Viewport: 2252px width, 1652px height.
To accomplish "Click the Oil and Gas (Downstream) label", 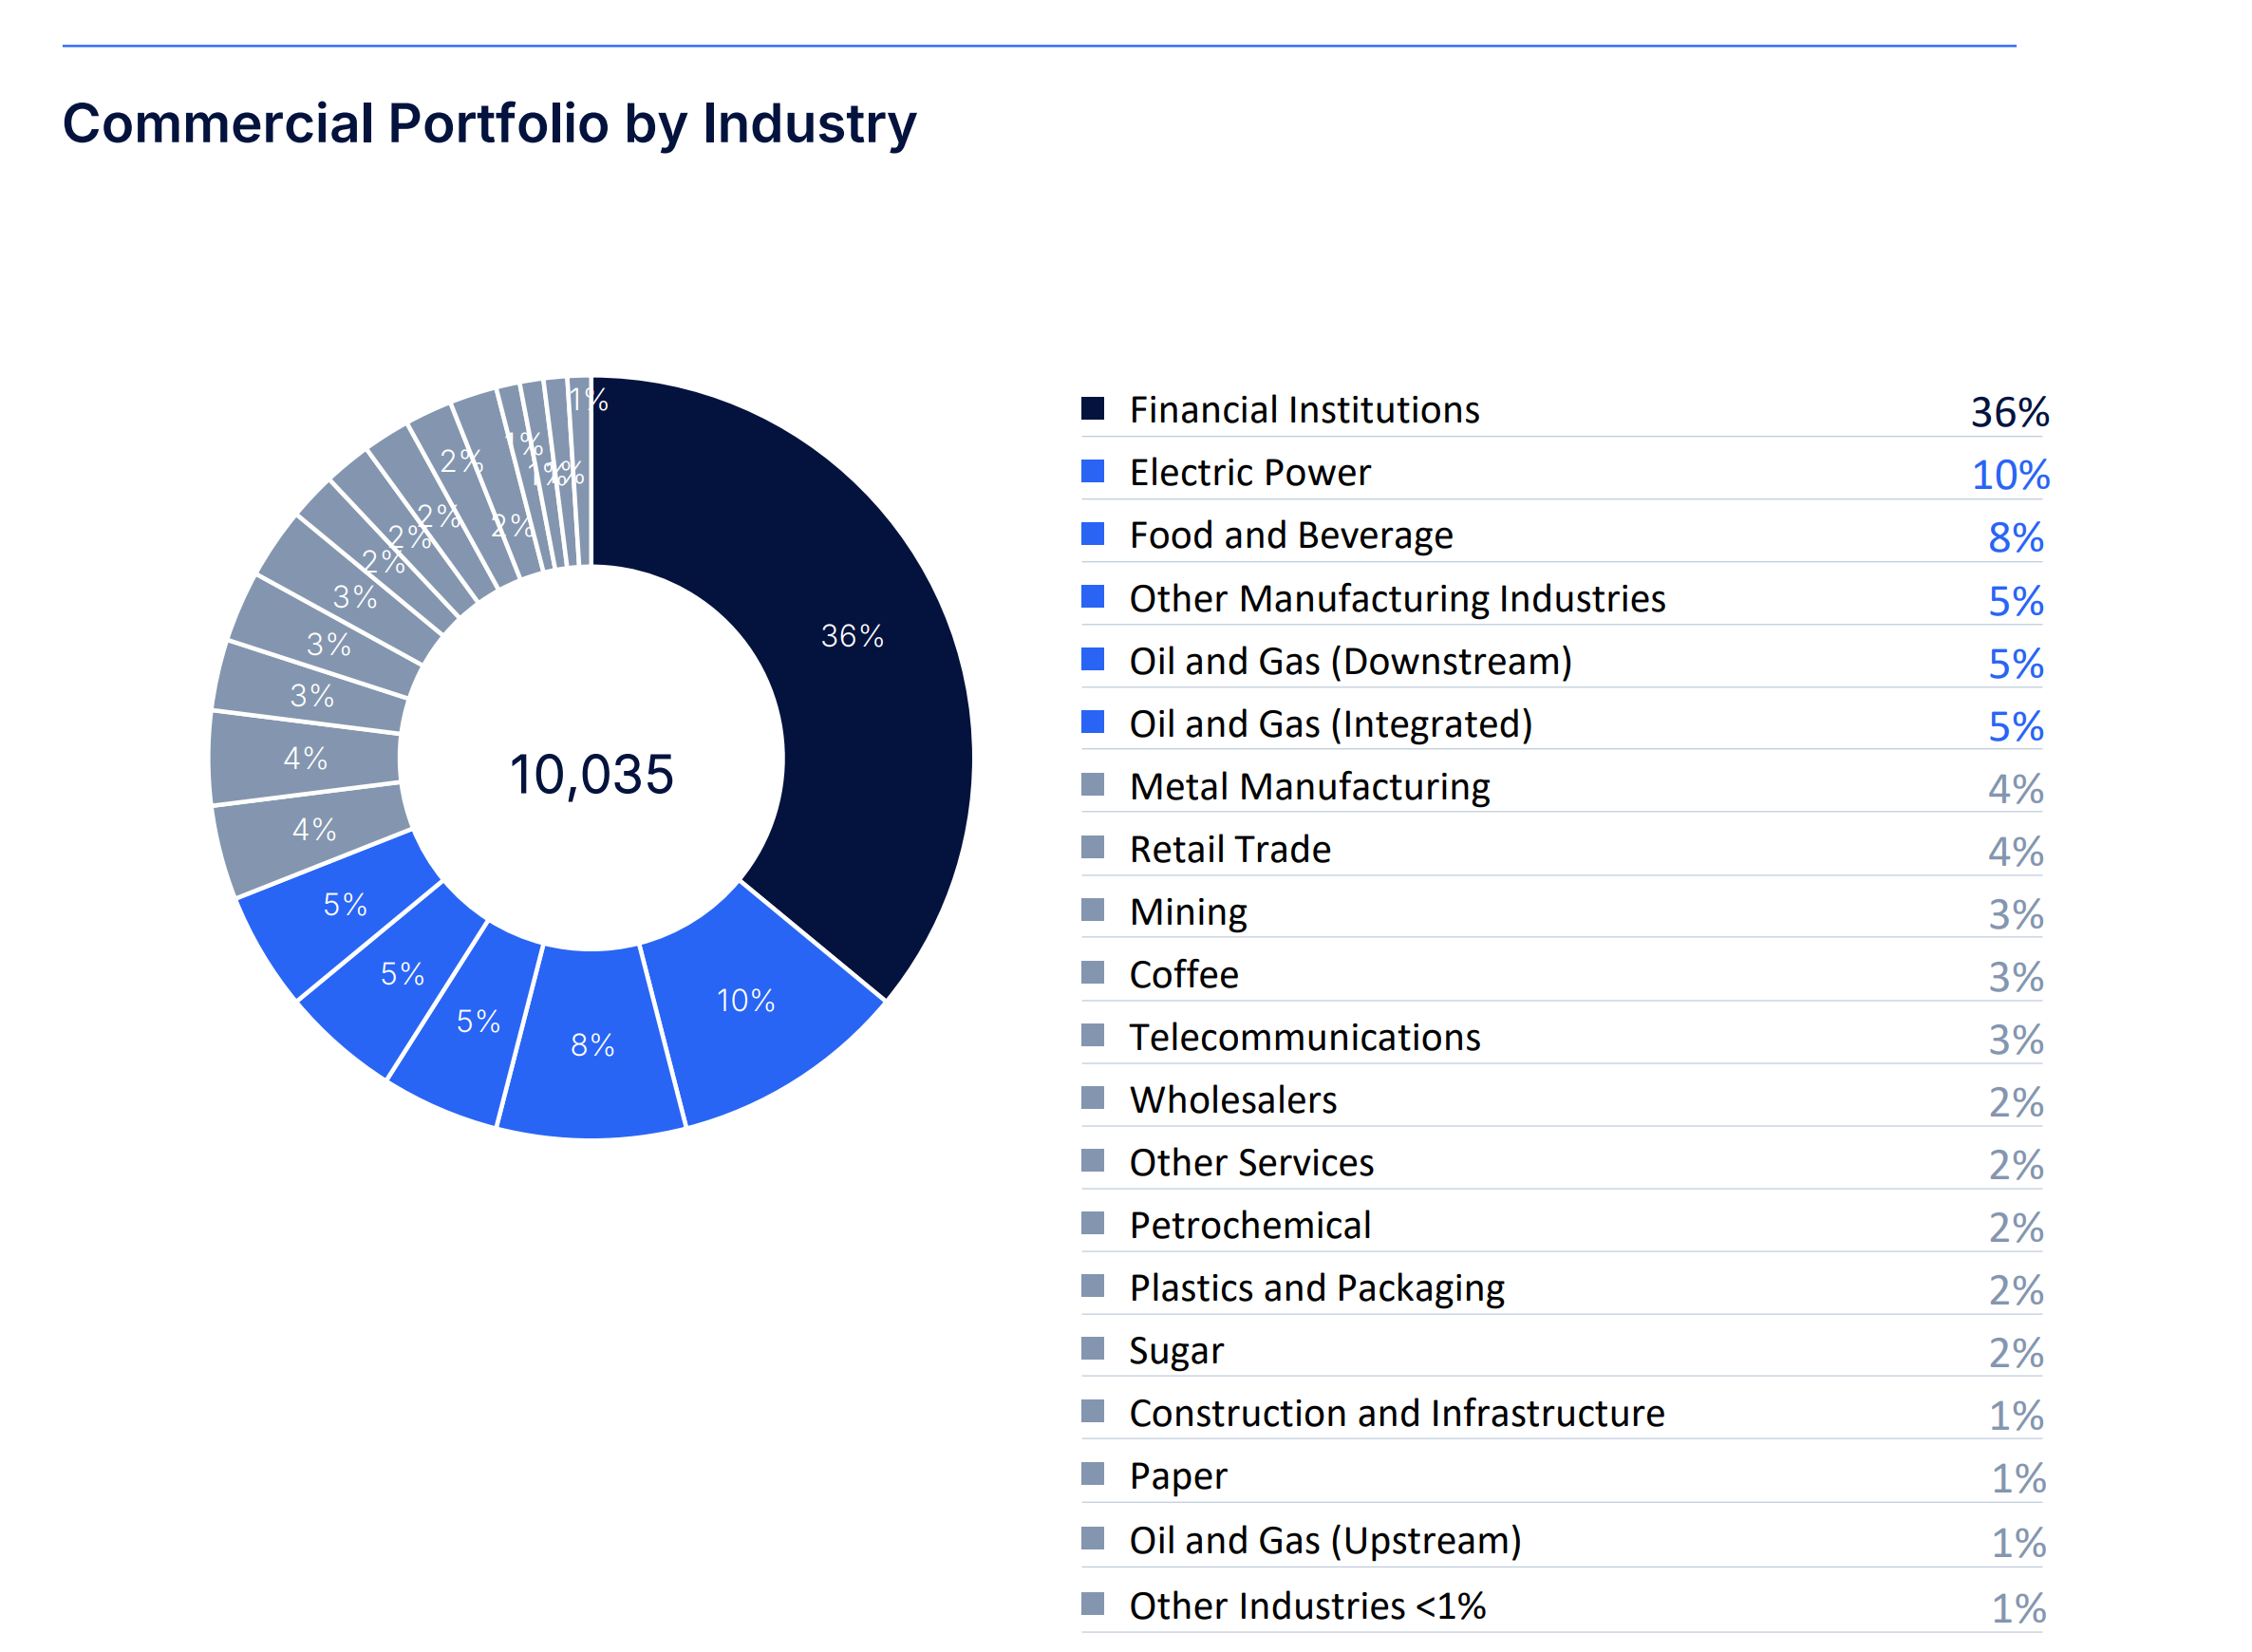I will pos(1350,661).
